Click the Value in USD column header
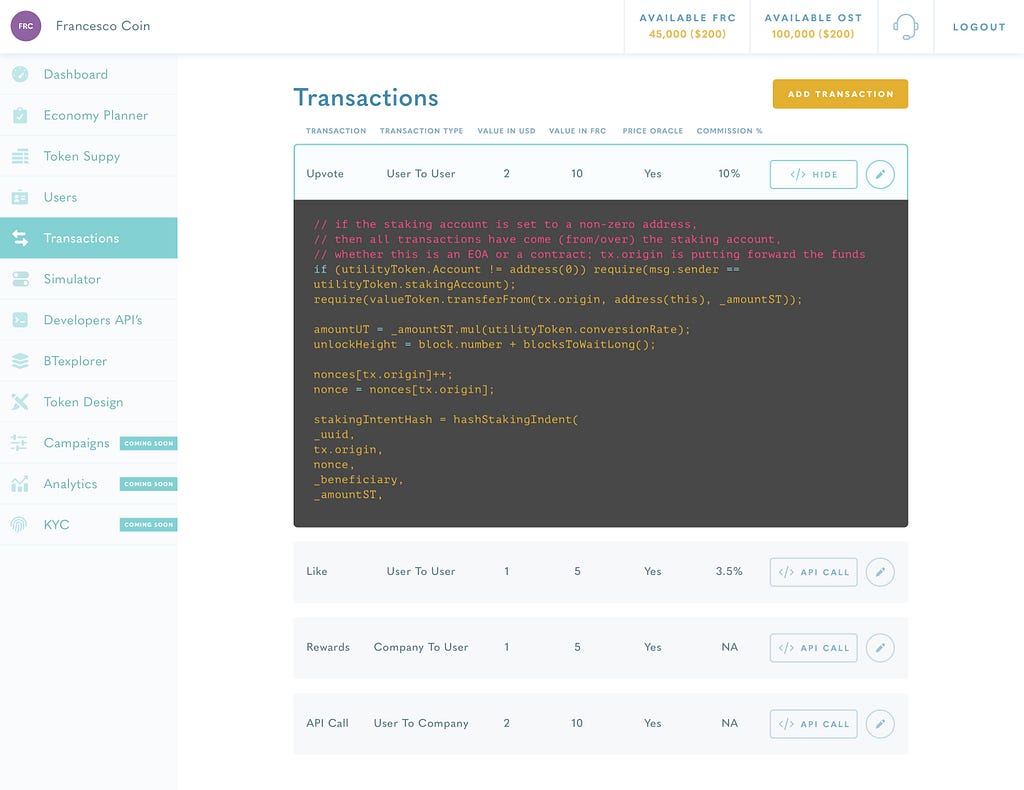This screenshot has height=790, width=1024. pyautogui.click(x=506, y=131)
